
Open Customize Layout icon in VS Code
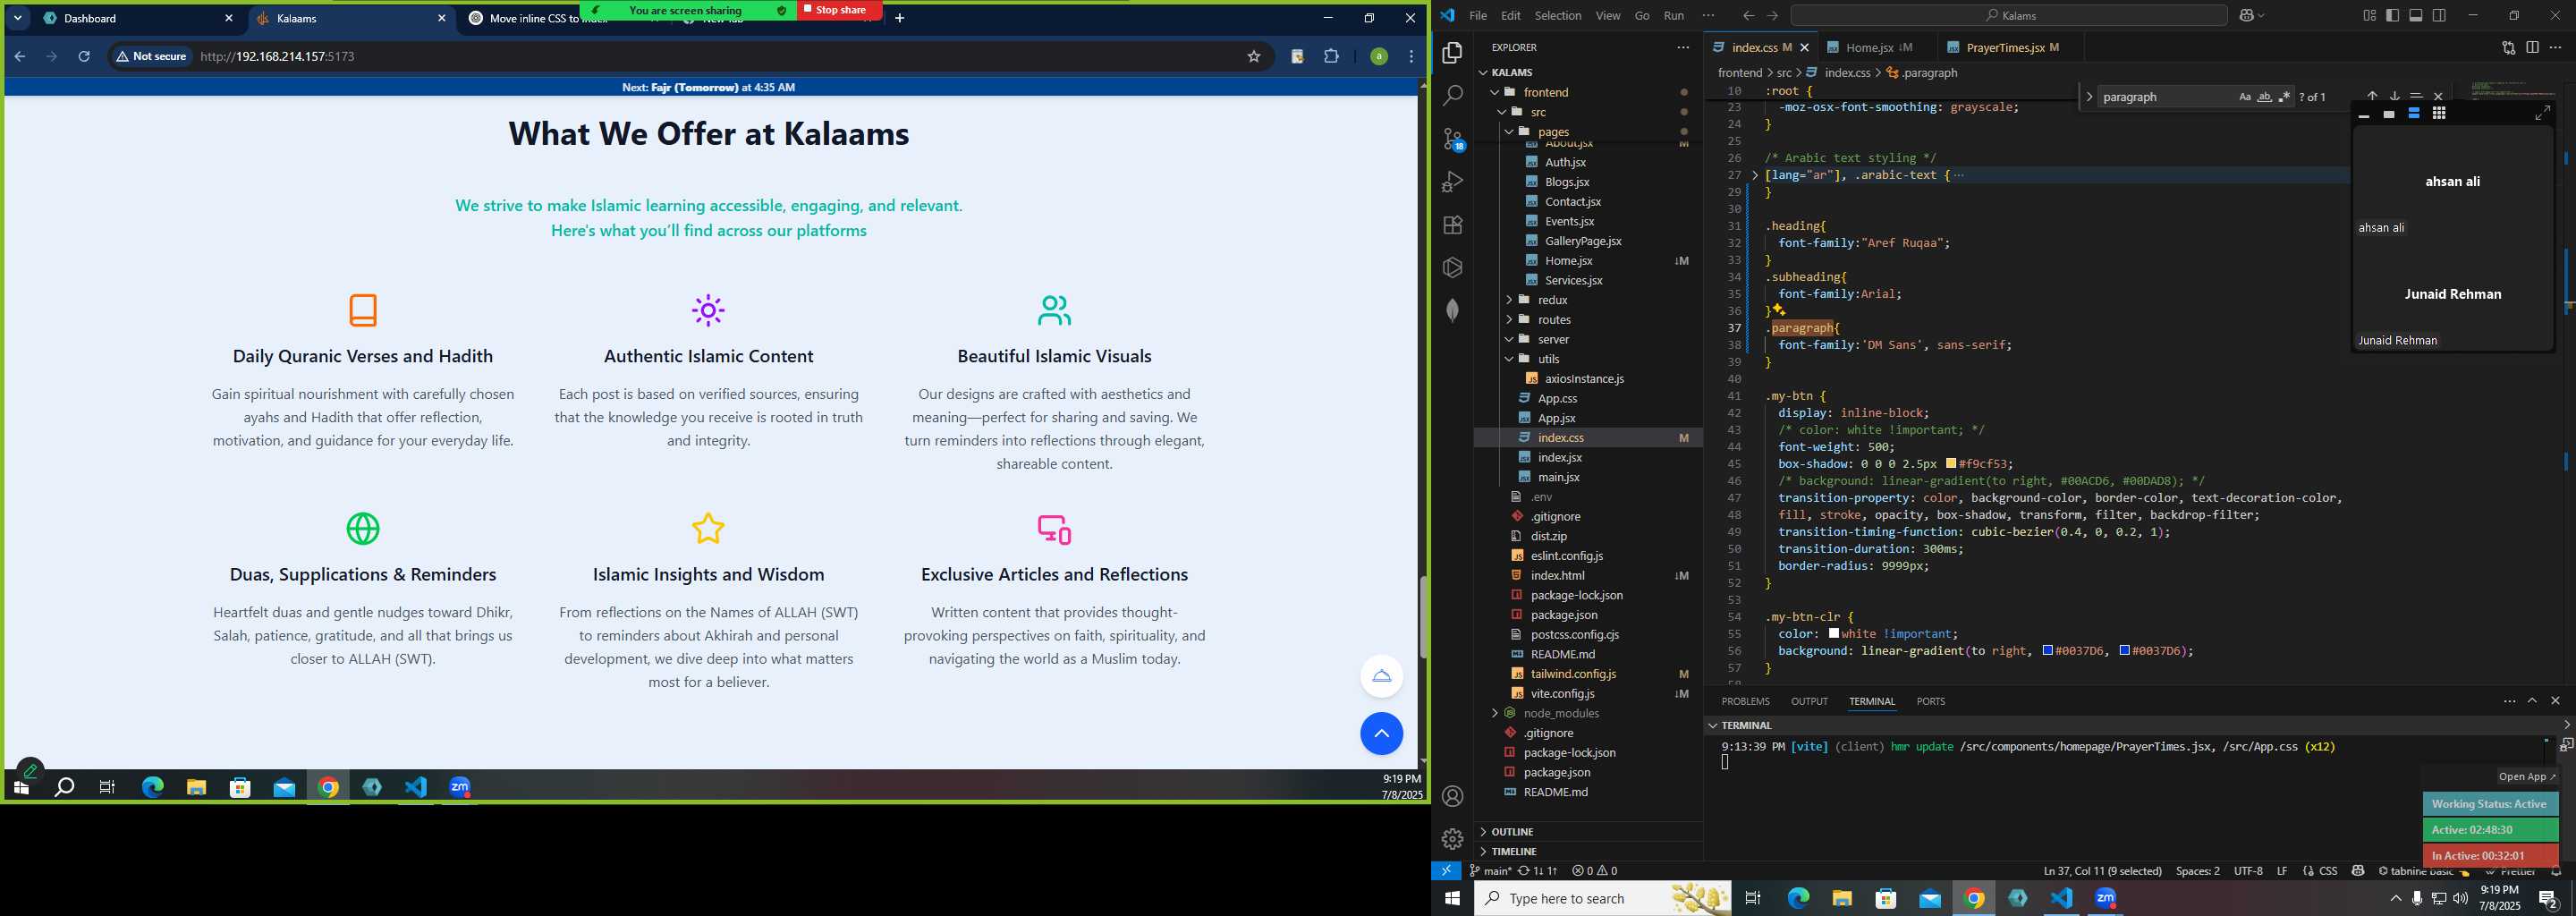click(2369, 15)
